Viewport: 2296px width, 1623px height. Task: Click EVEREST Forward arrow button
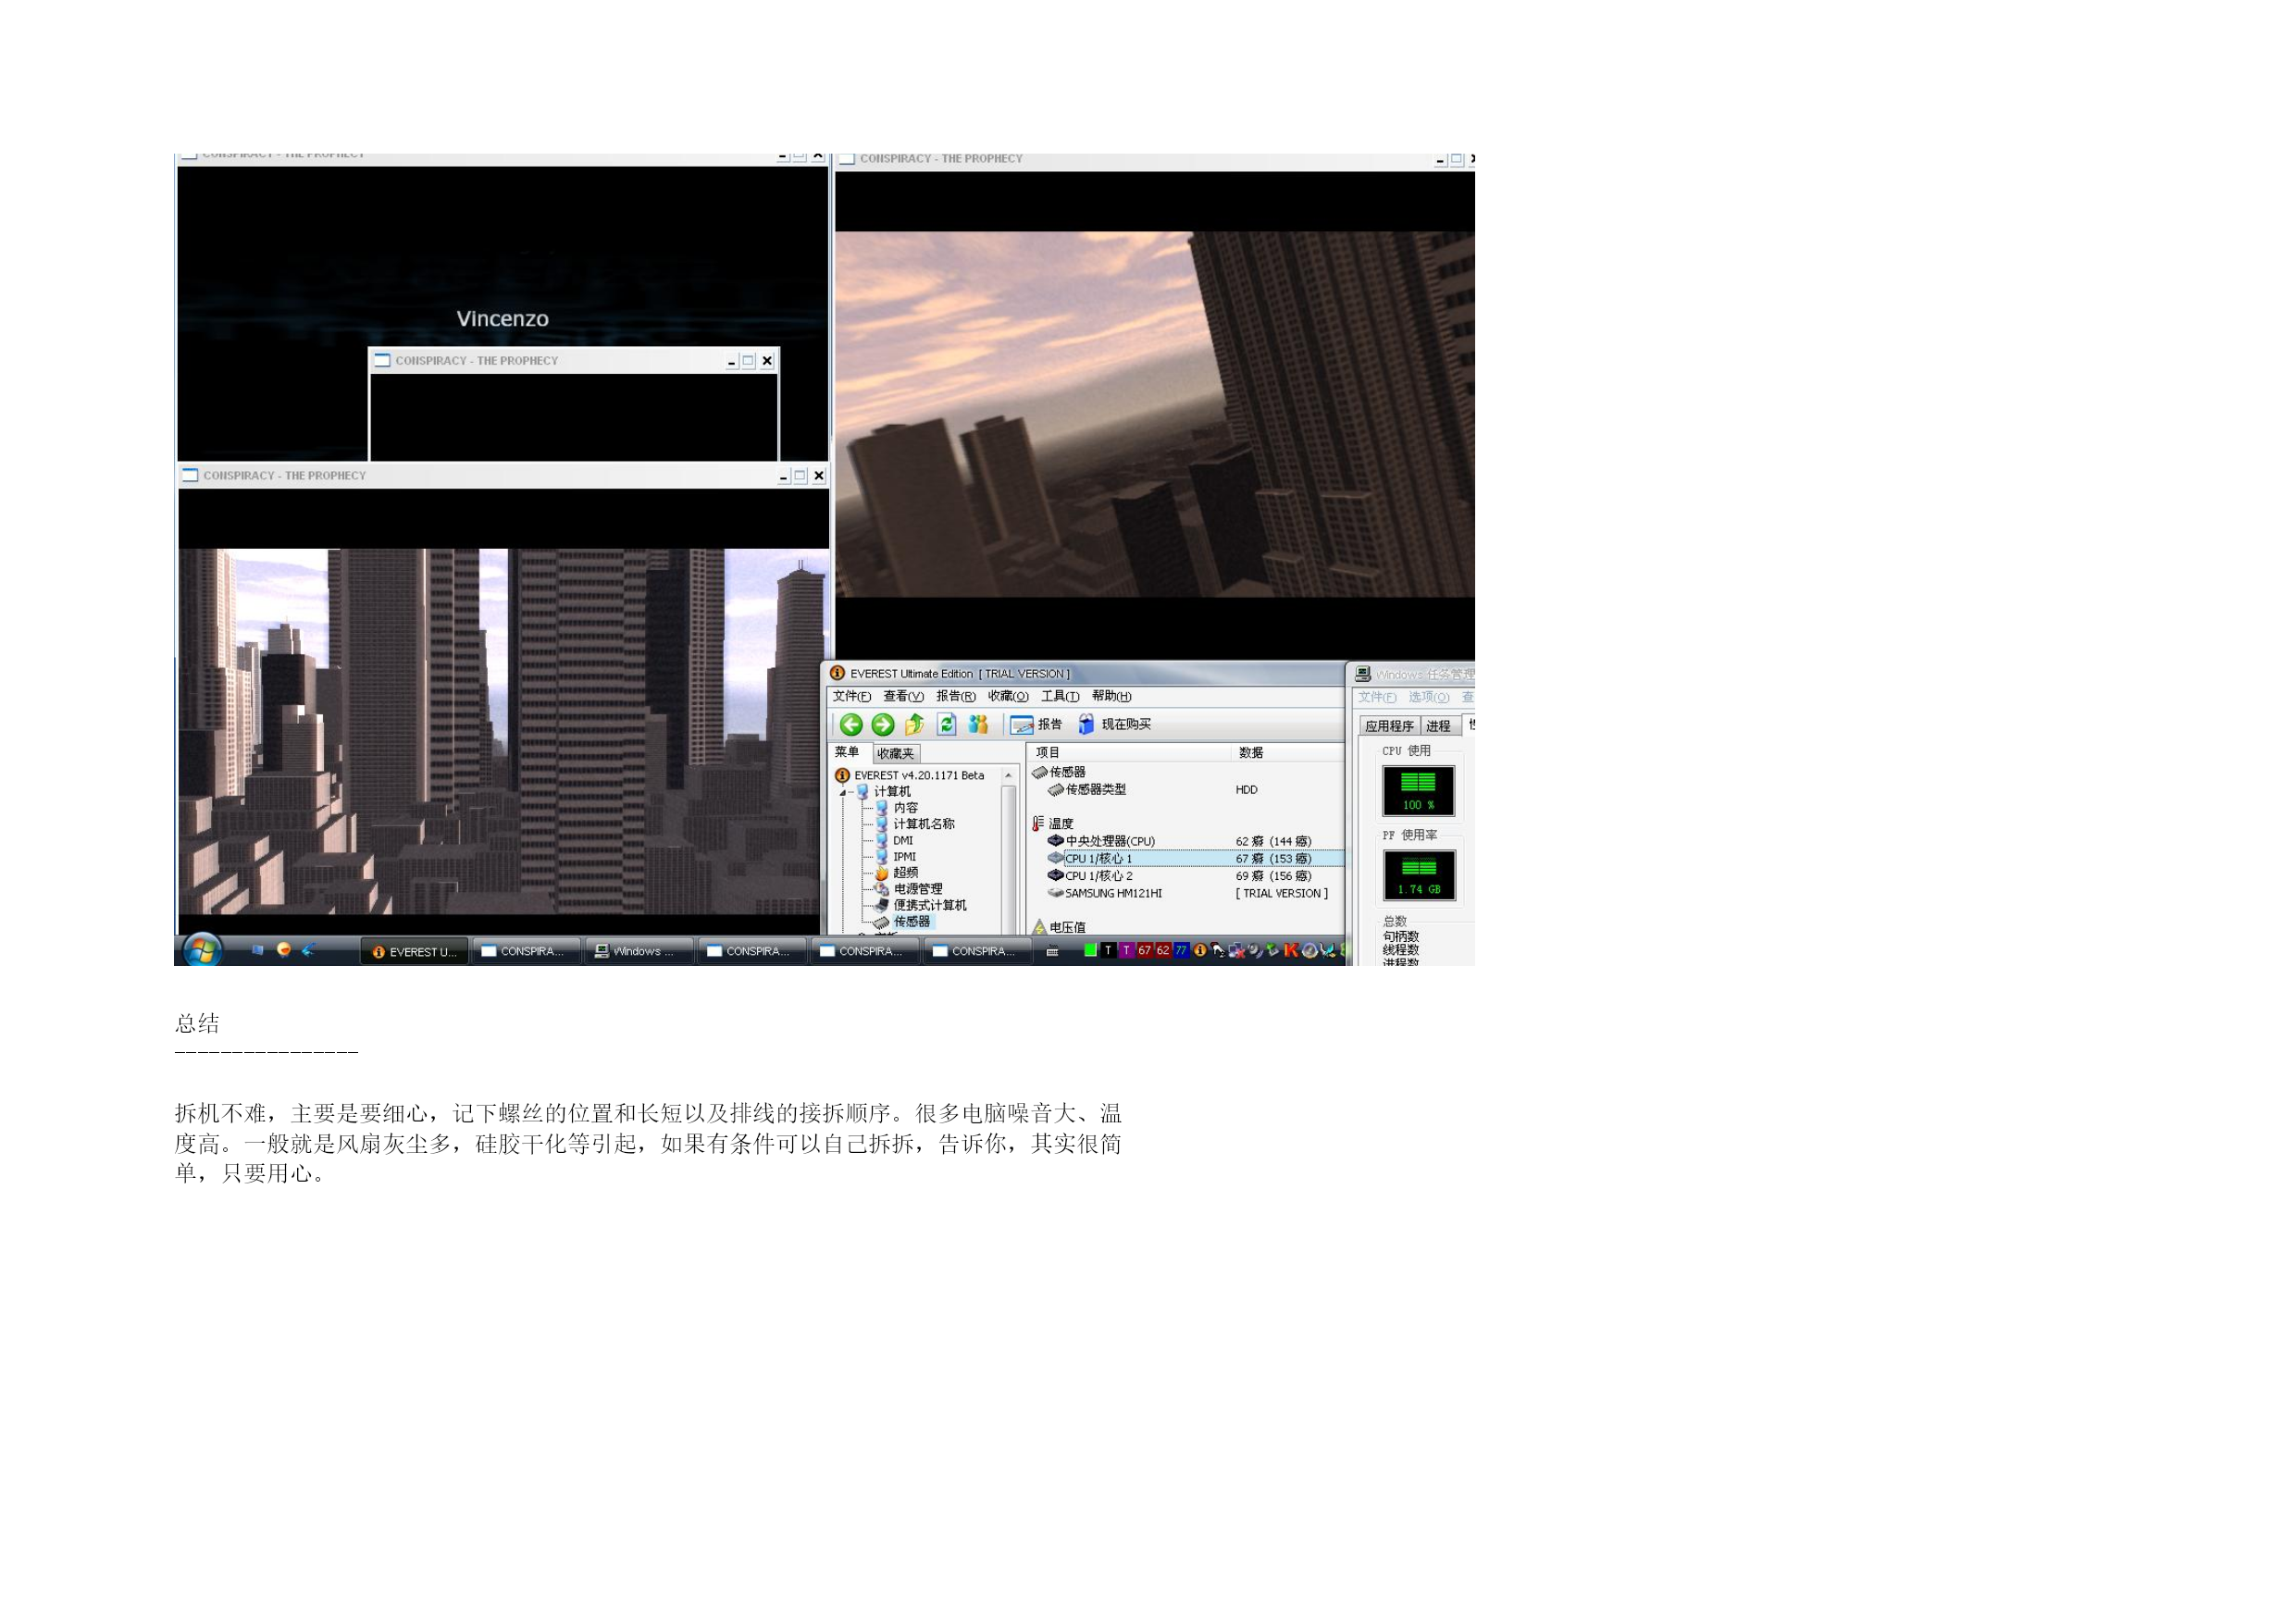882,724
